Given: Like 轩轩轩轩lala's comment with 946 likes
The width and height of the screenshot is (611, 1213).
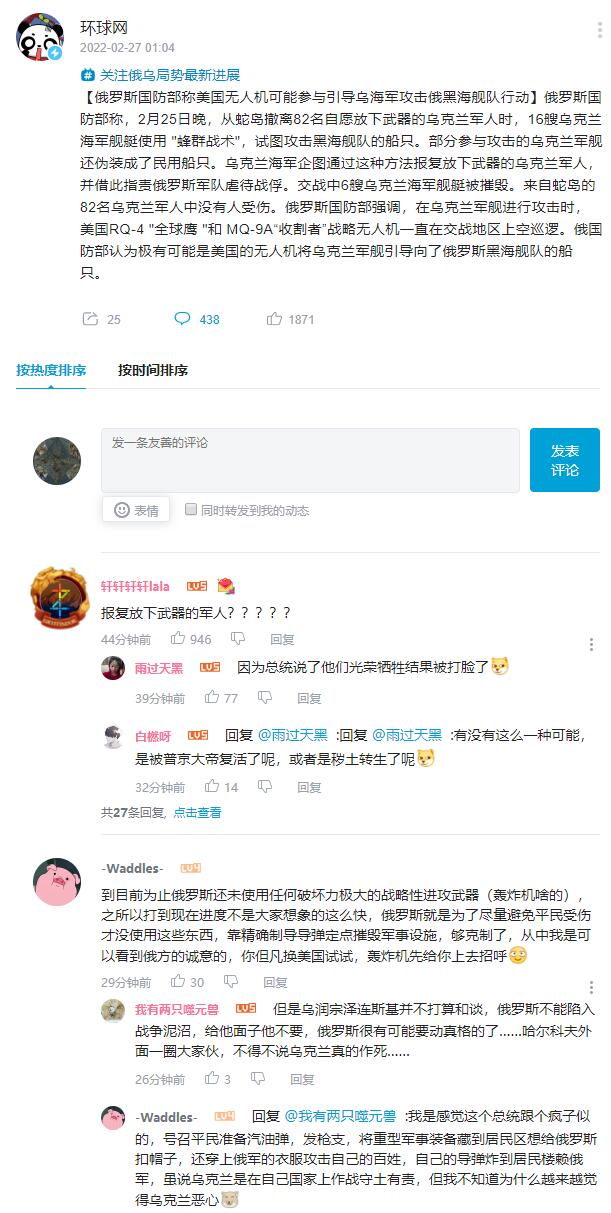Looking at the screenshot, I should click(178, 639).
